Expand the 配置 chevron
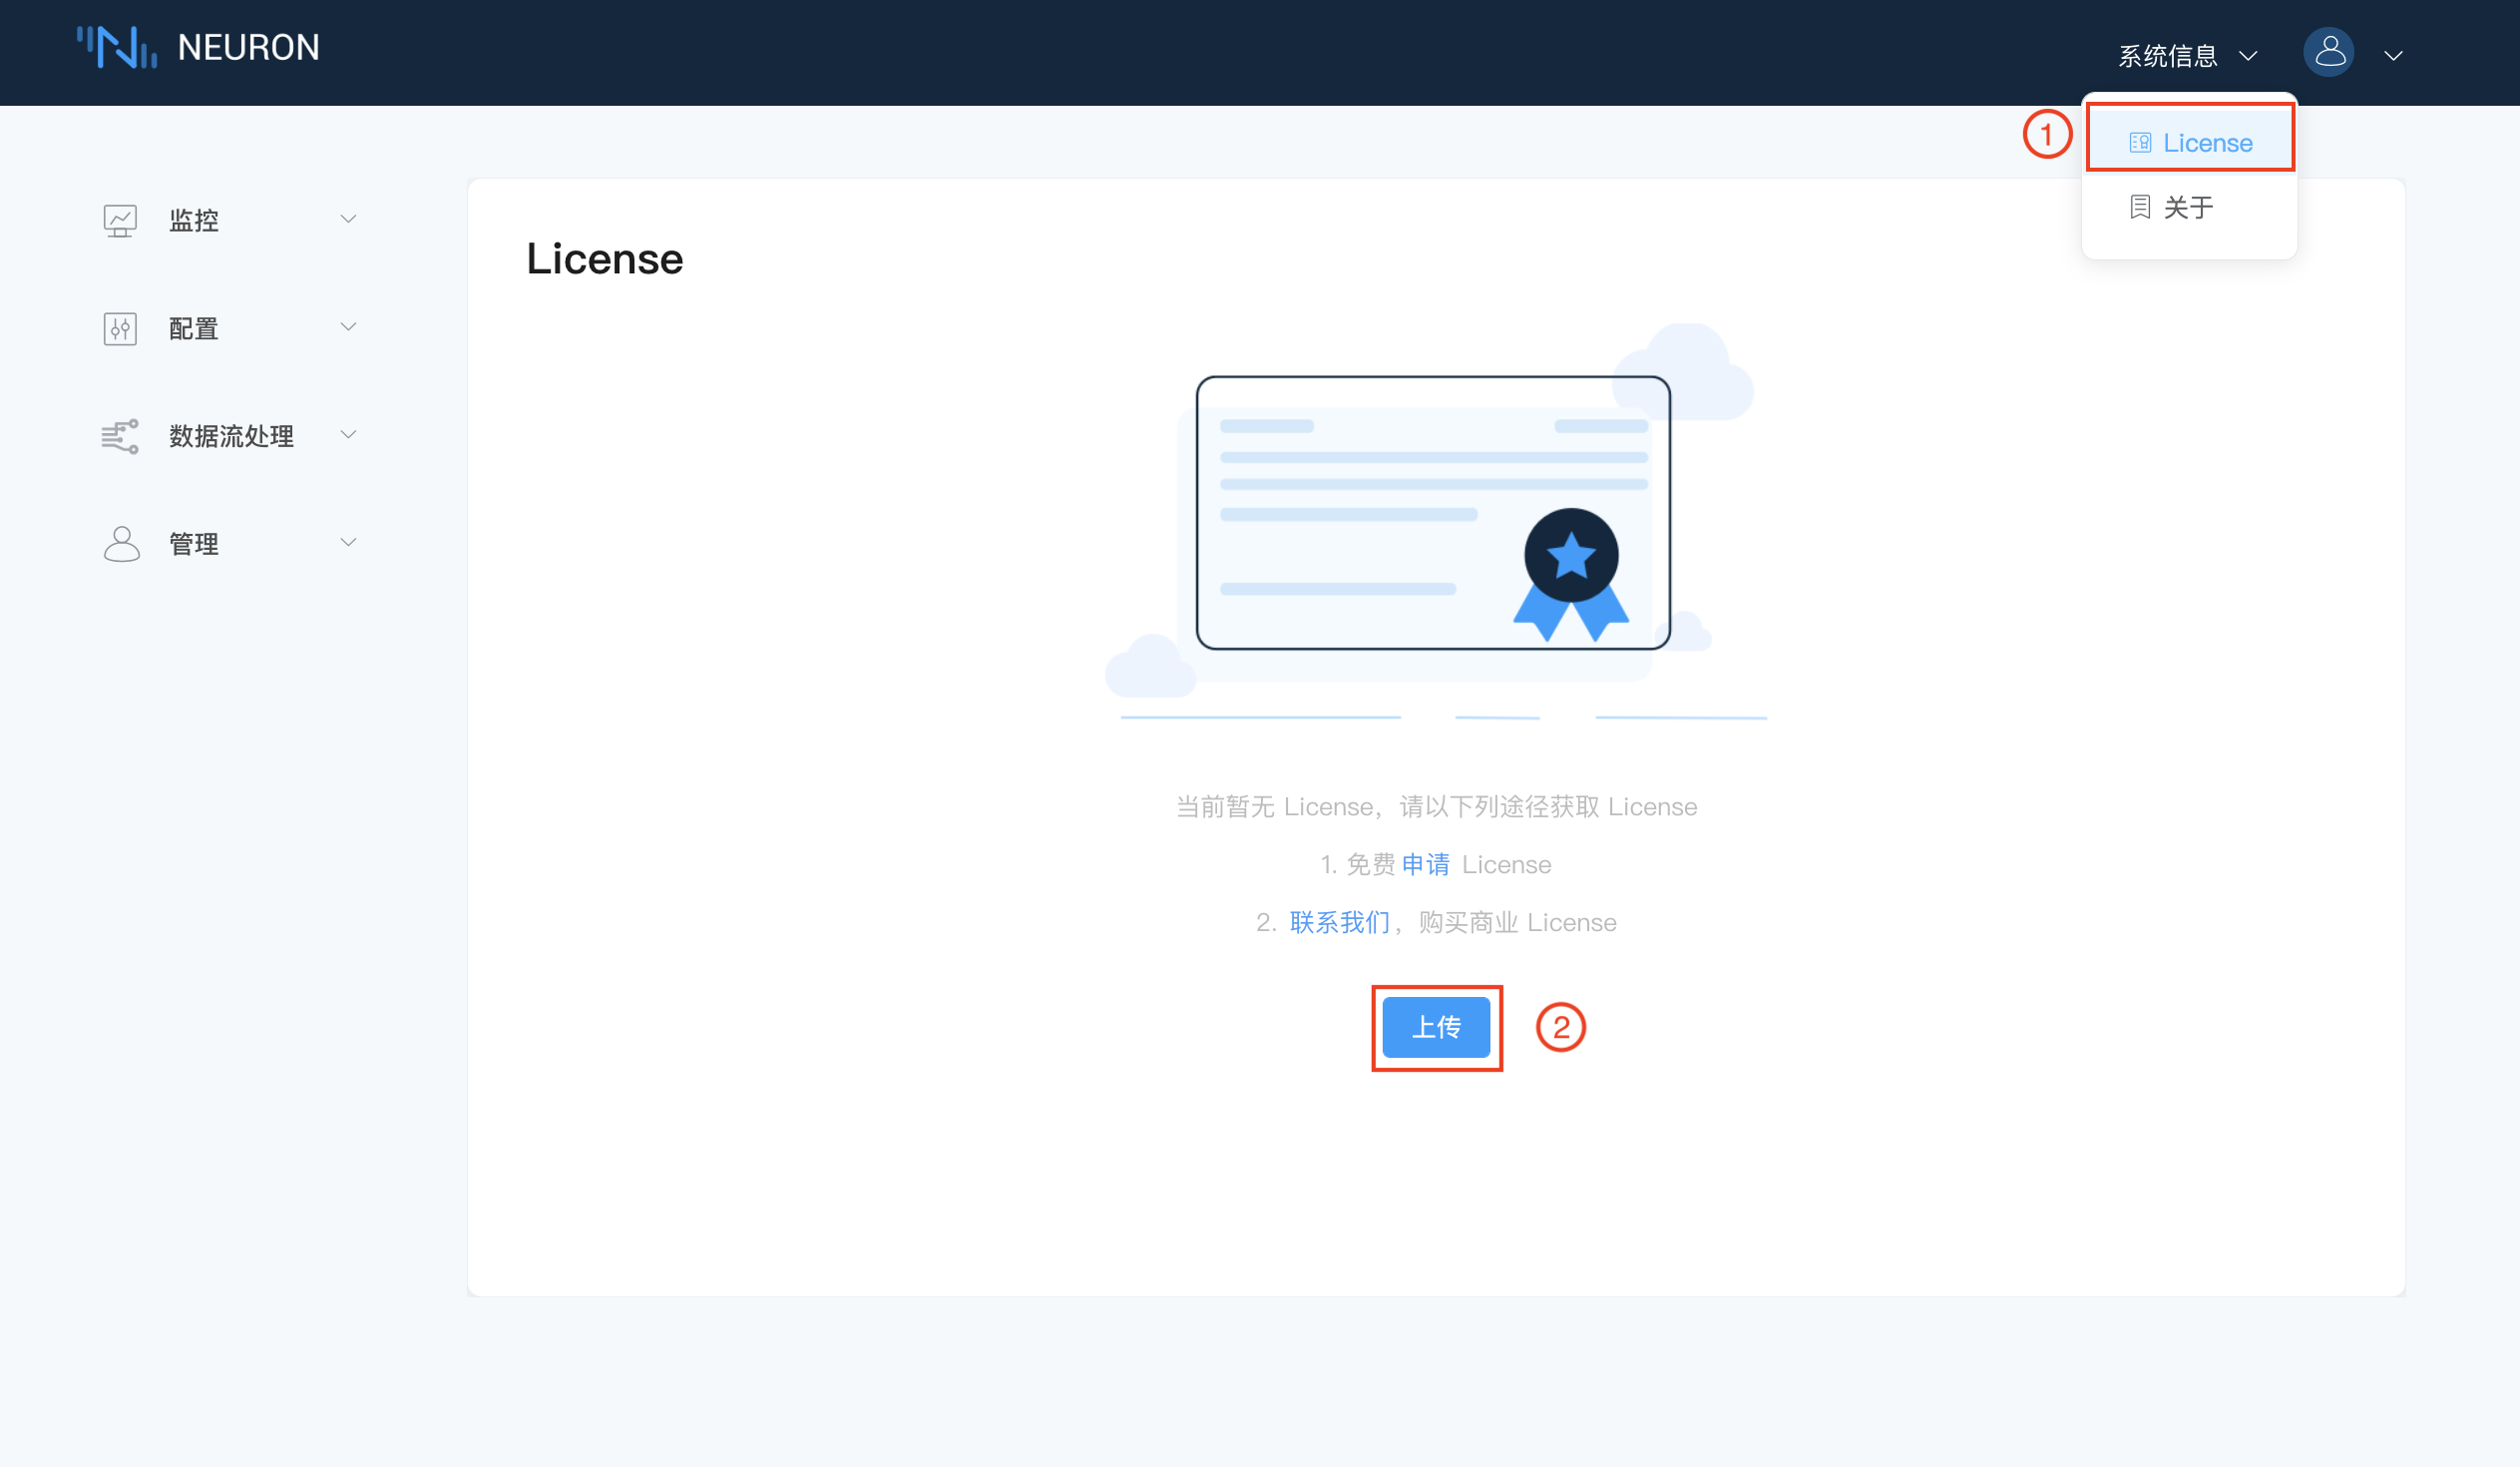2520x1467 pixels. click(348, 327)
